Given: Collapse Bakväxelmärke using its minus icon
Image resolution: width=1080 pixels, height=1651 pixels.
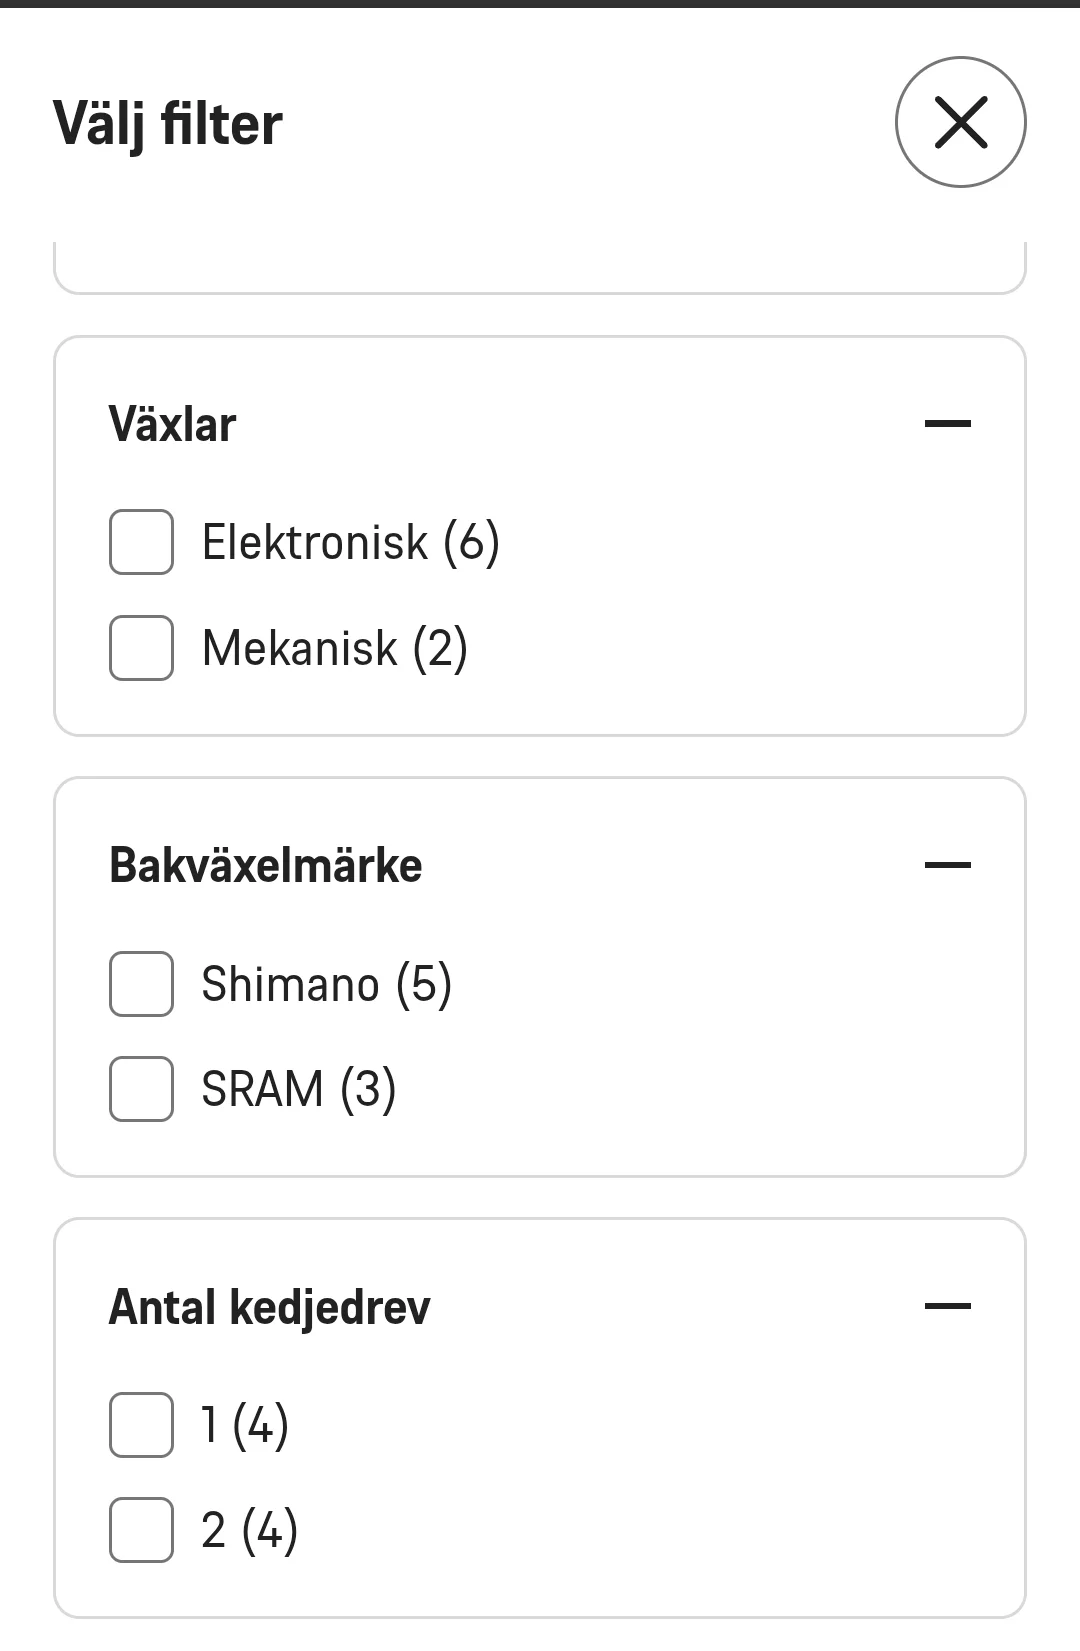Looking at the screenshot, I should click(x=947, y=865).
